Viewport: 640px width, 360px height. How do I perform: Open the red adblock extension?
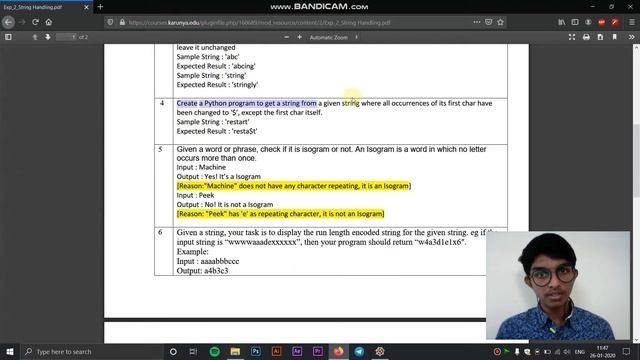pyautogui.click(x=601, y=22)
